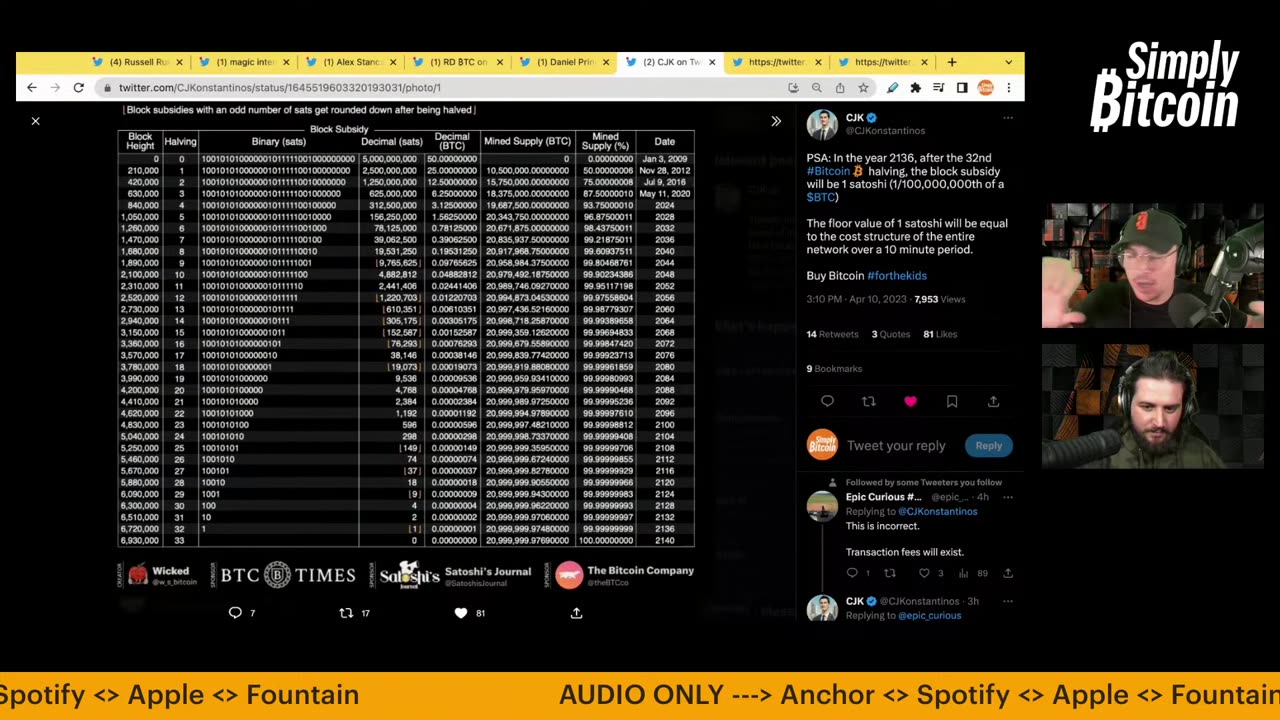This screenshot has width=1280, height=720.
Task: Switch to the (4) Russell tab
Action: point(138,62)
